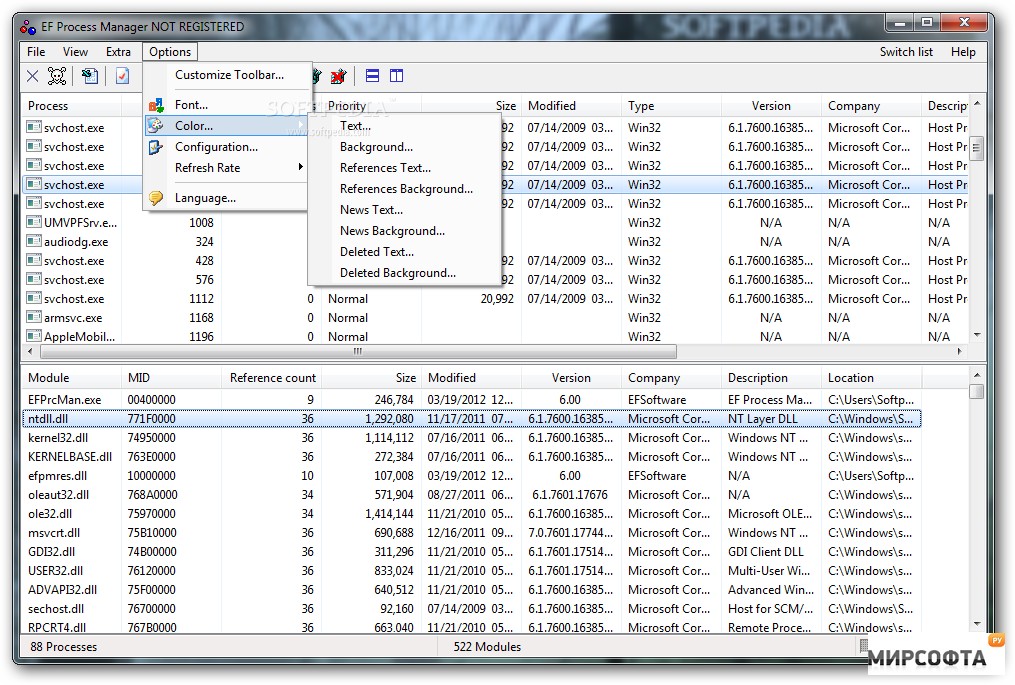Select the horizontal split layout icon
The height and width of the screenshot is (685, 1015).
coord(372,76)
